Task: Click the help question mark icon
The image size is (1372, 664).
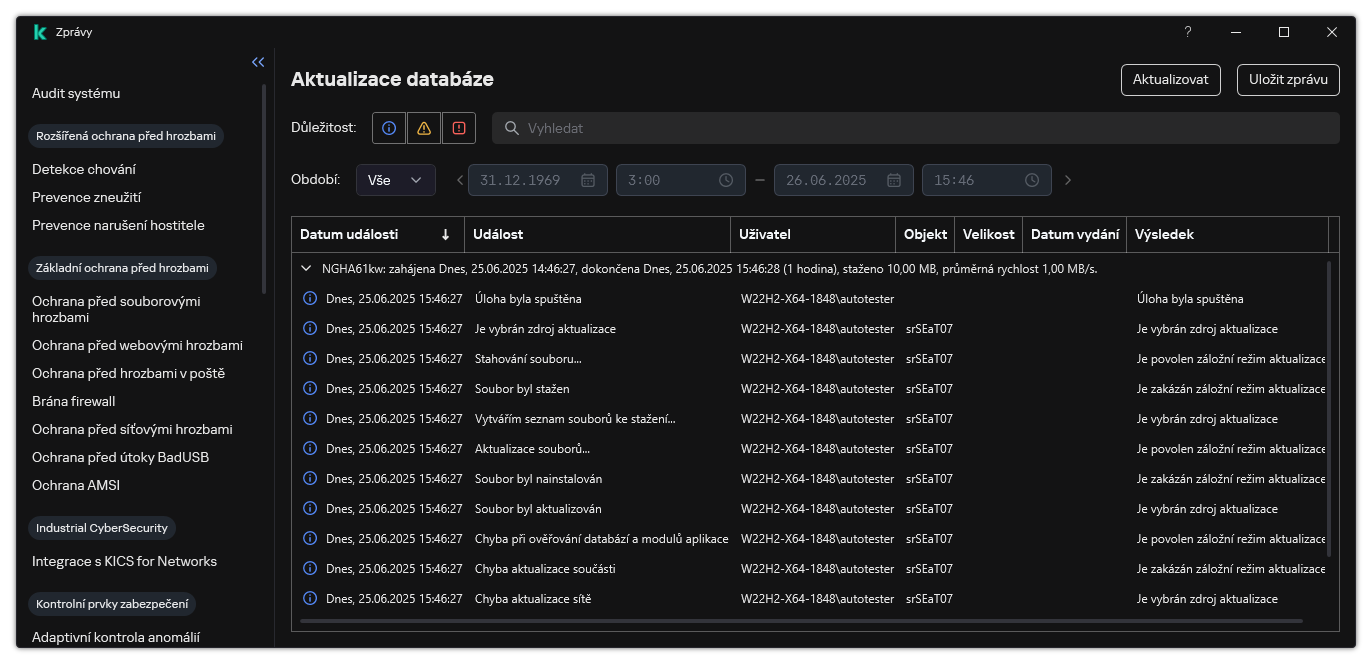Action: [x=1188, y=32]
